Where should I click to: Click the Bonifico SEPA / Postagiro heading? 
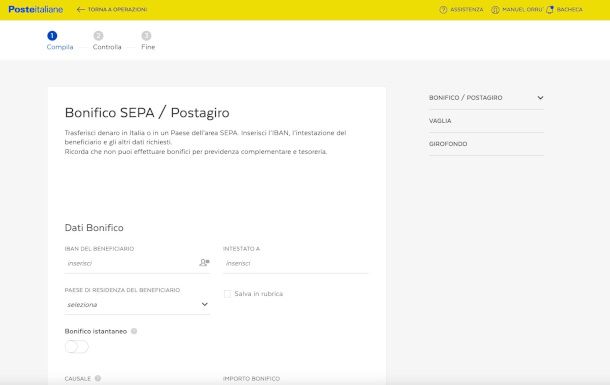[147, 113]
